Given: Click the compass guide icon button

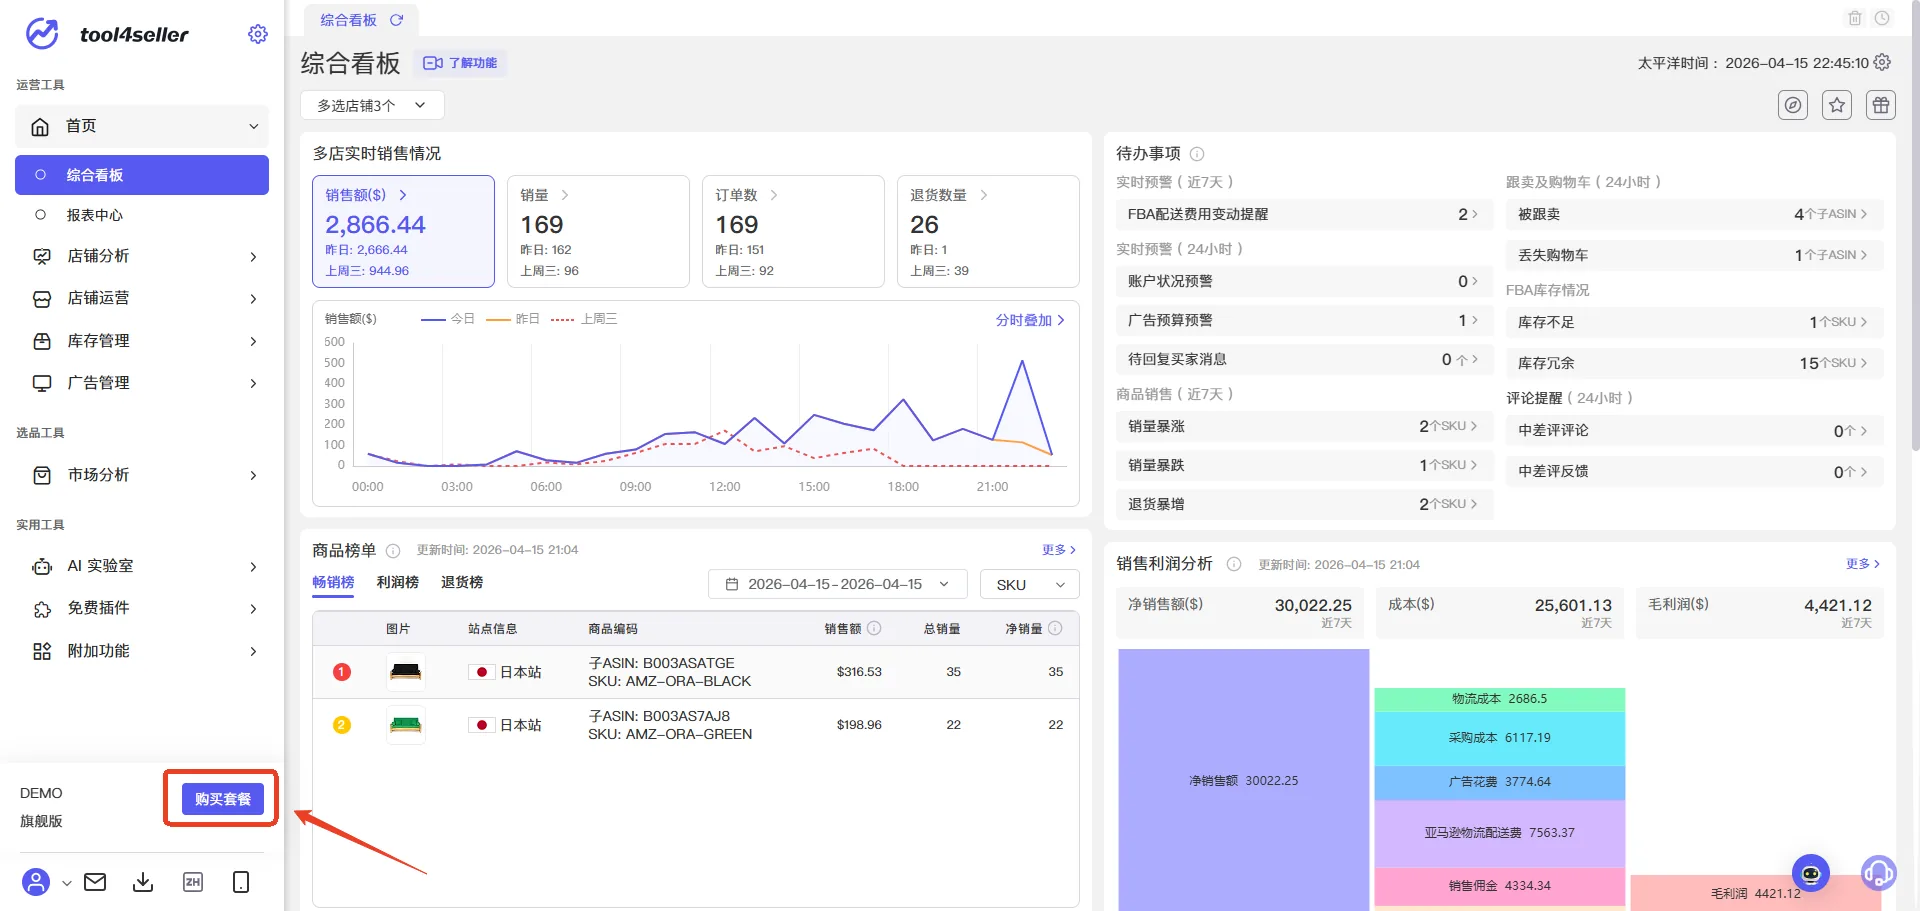Looking at the screenshot, I should pyautogui.click(x=1793, y=105).
